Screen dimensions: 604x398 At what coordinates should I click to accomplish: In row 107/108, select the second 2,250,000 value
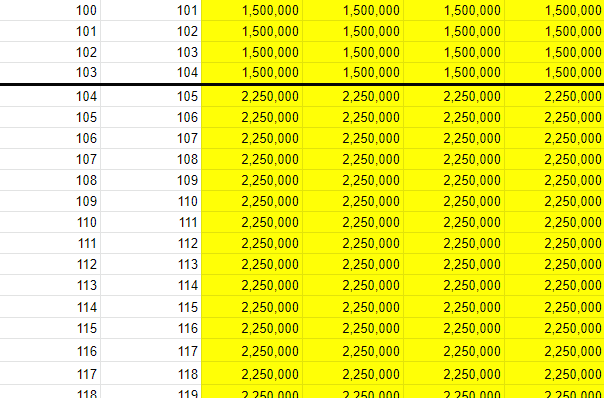[x=353, y=159]
